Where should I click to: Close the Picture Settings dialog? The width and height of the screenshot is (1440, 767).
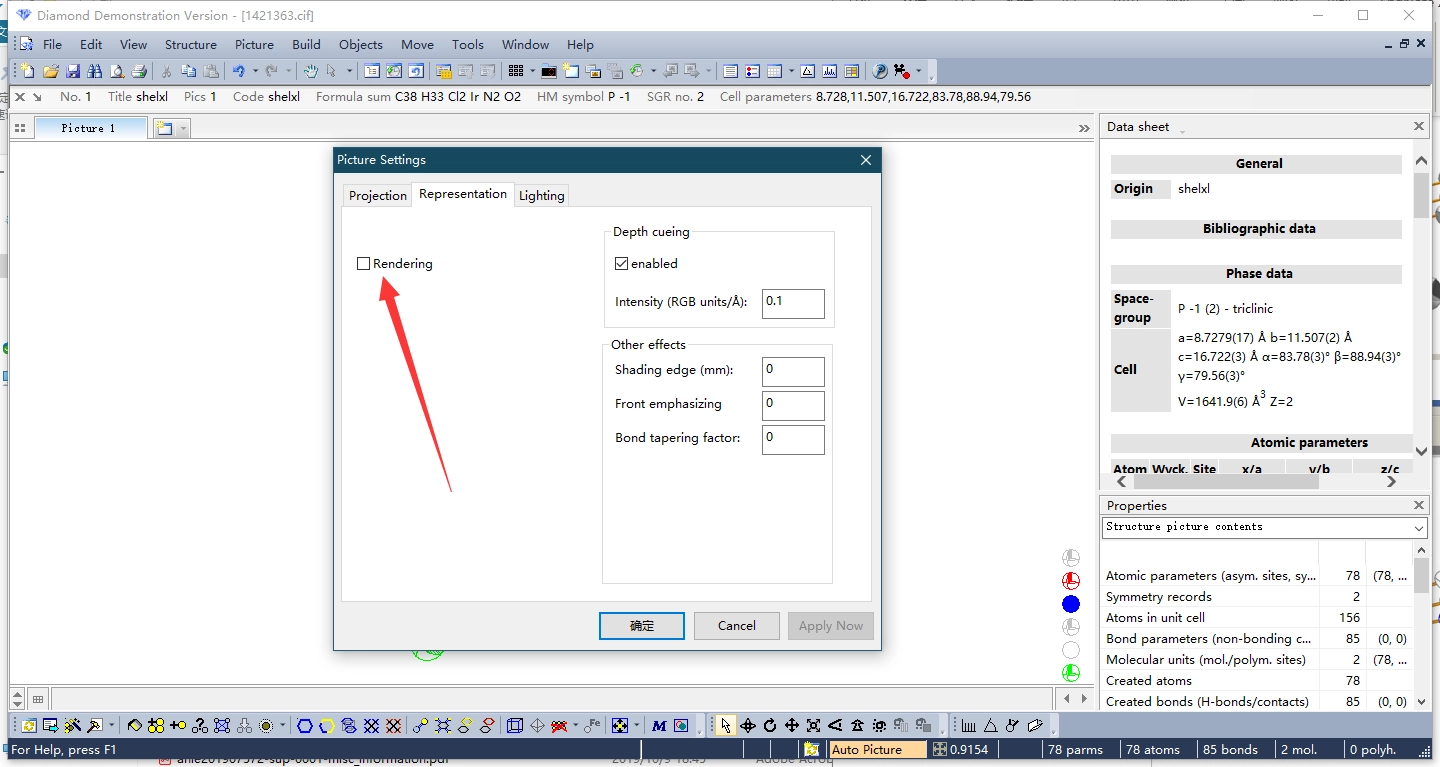point(866,160)
